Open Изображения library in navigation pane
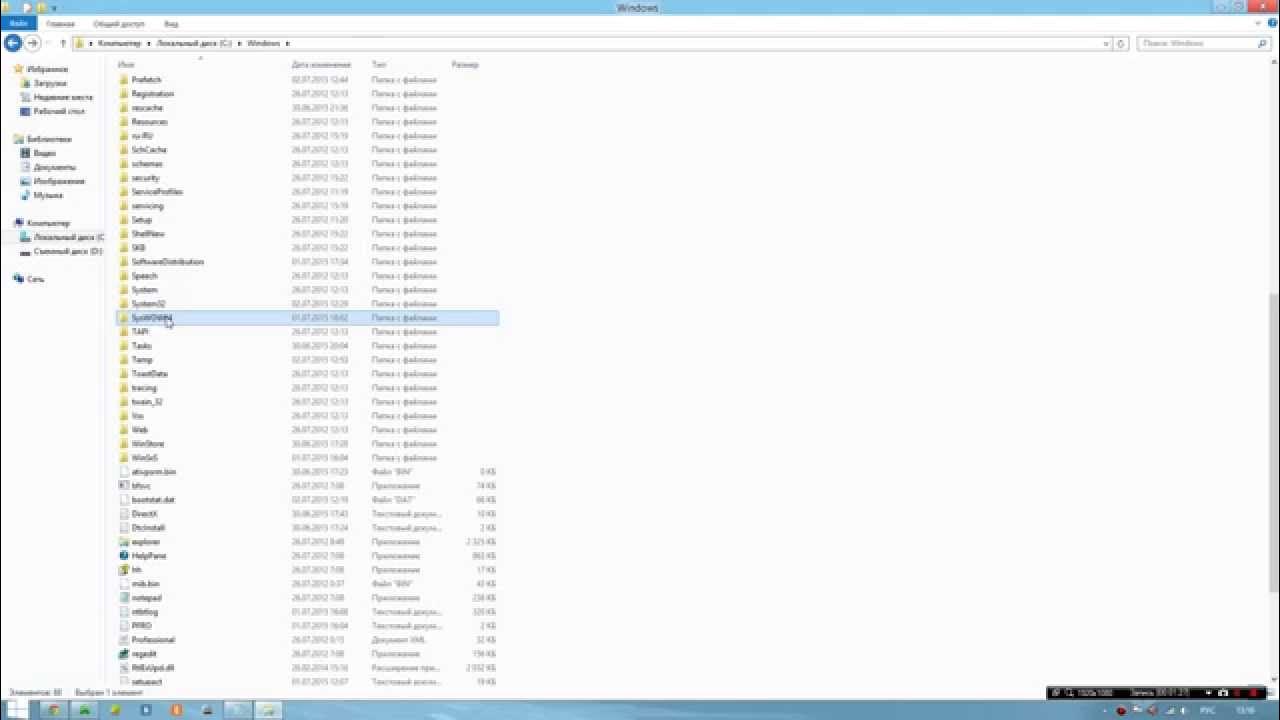1280x720 pixels. tap(59, 181)
